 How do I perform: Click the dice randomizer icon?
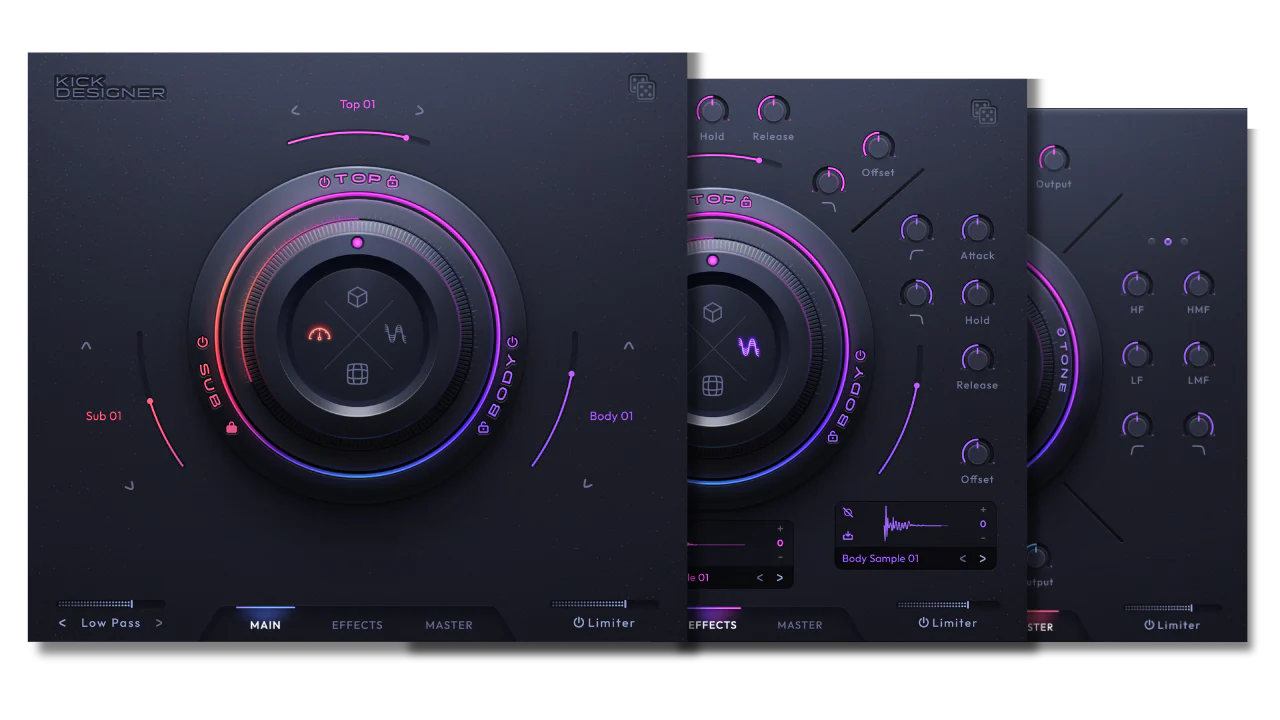(x=642, y=88)
